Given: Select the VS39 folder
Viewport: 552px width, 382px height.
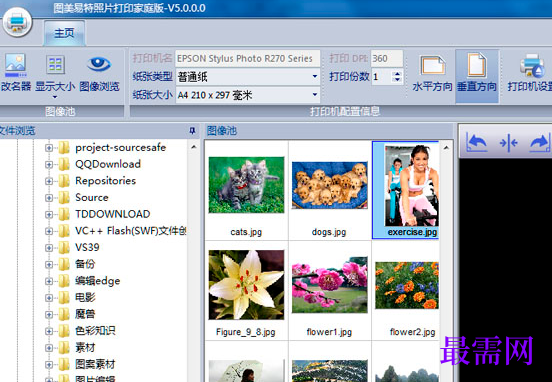Looking at the screenshot, I should [x=87, y=247].
